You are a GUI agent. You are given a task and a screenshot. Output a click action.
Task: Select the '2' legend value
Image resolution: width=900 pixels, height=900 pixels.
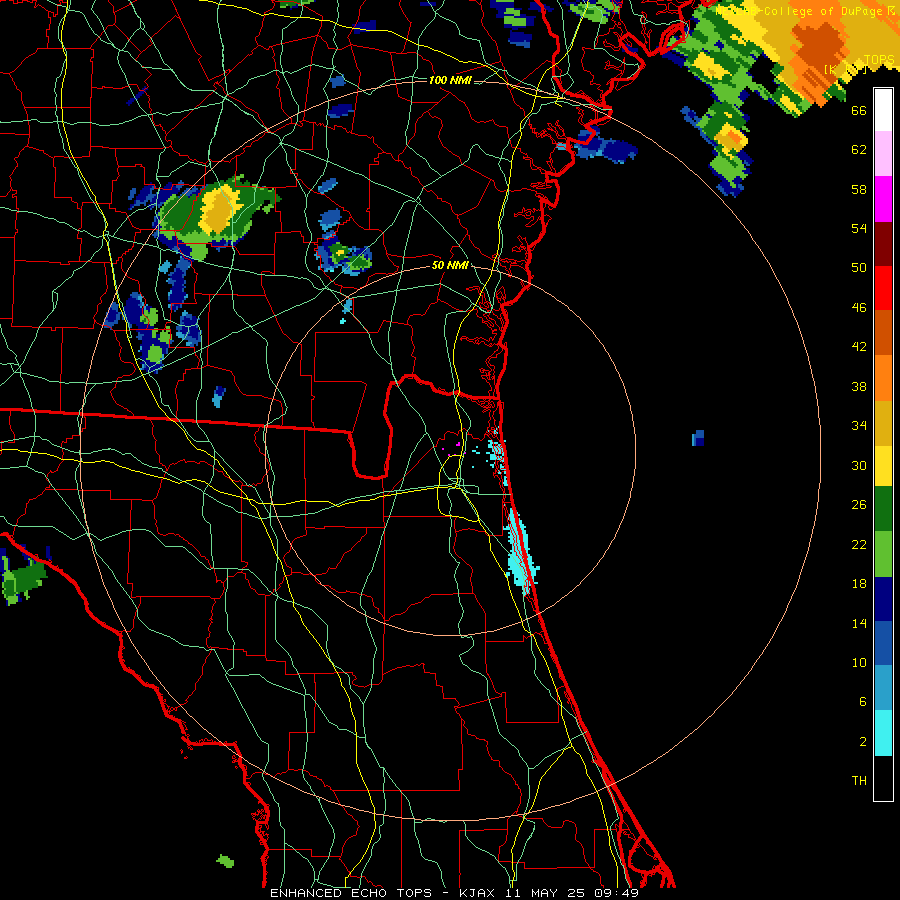point(863,742)
